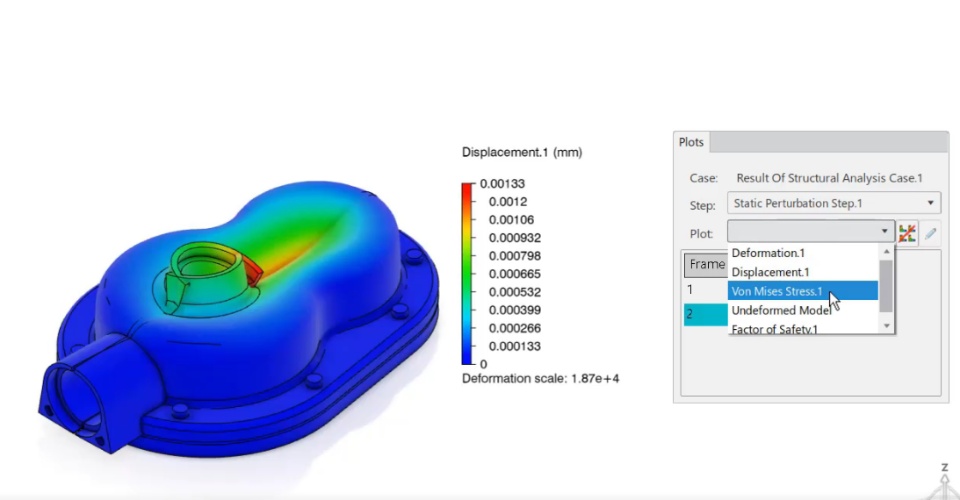Choose Undeformed Model plot option
This screenshot has width=960, height=500.
[x=781, y=310]
